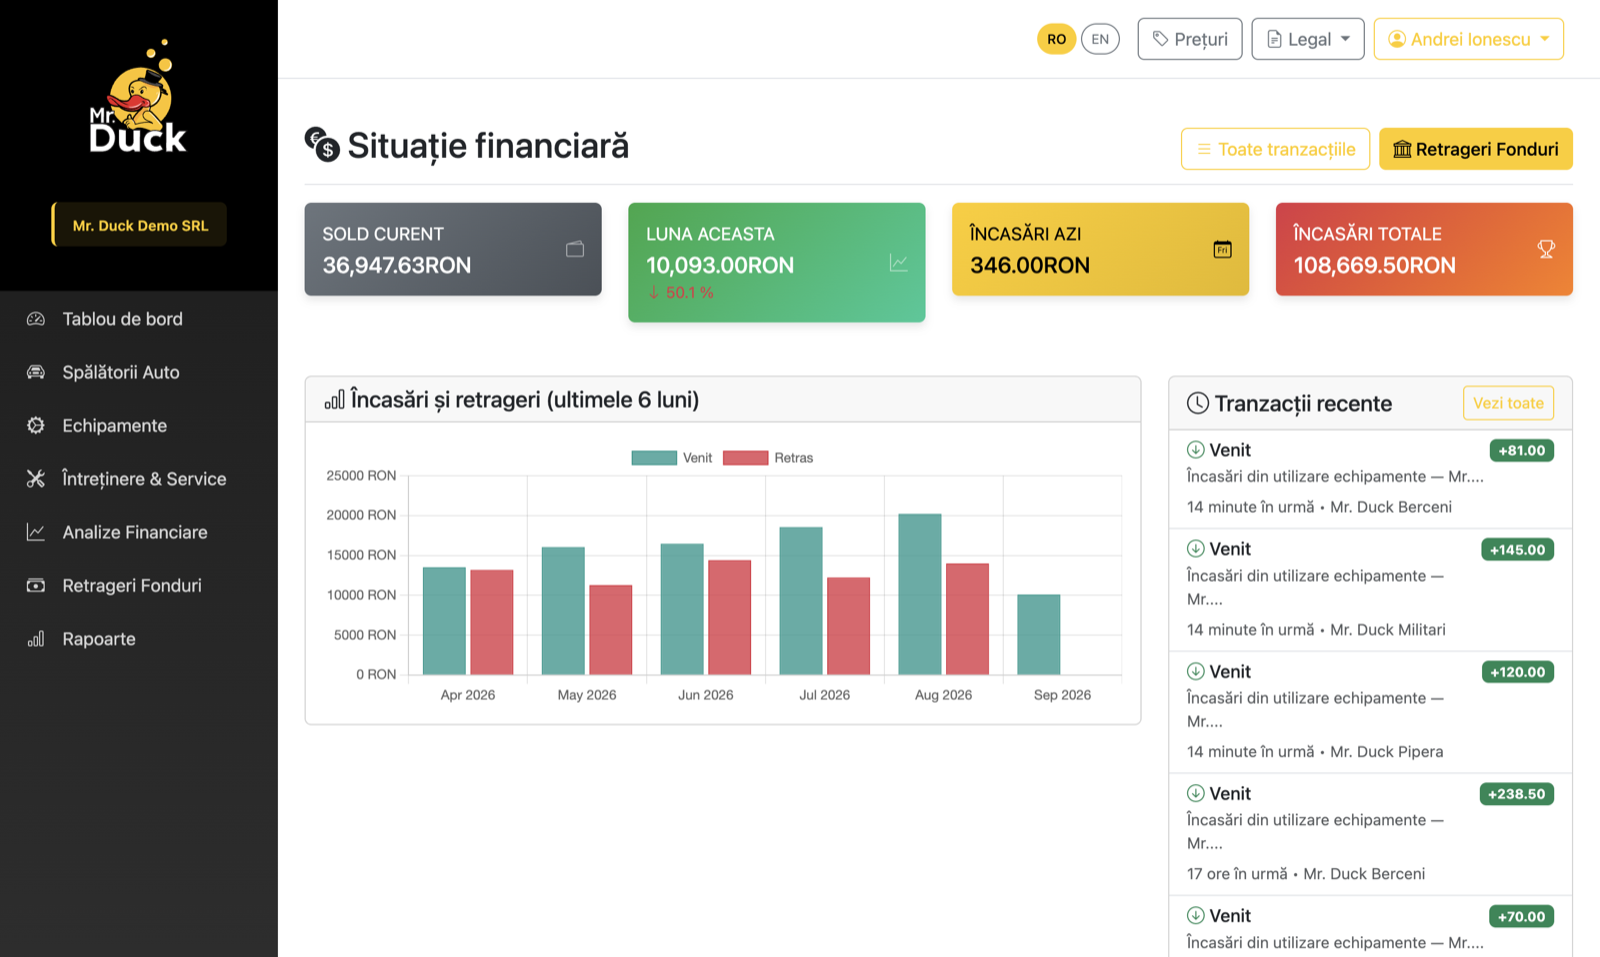This screenshot has height=957, width=1600.
Task: Toggle the Retras legend series
Action: pos(768,458)
